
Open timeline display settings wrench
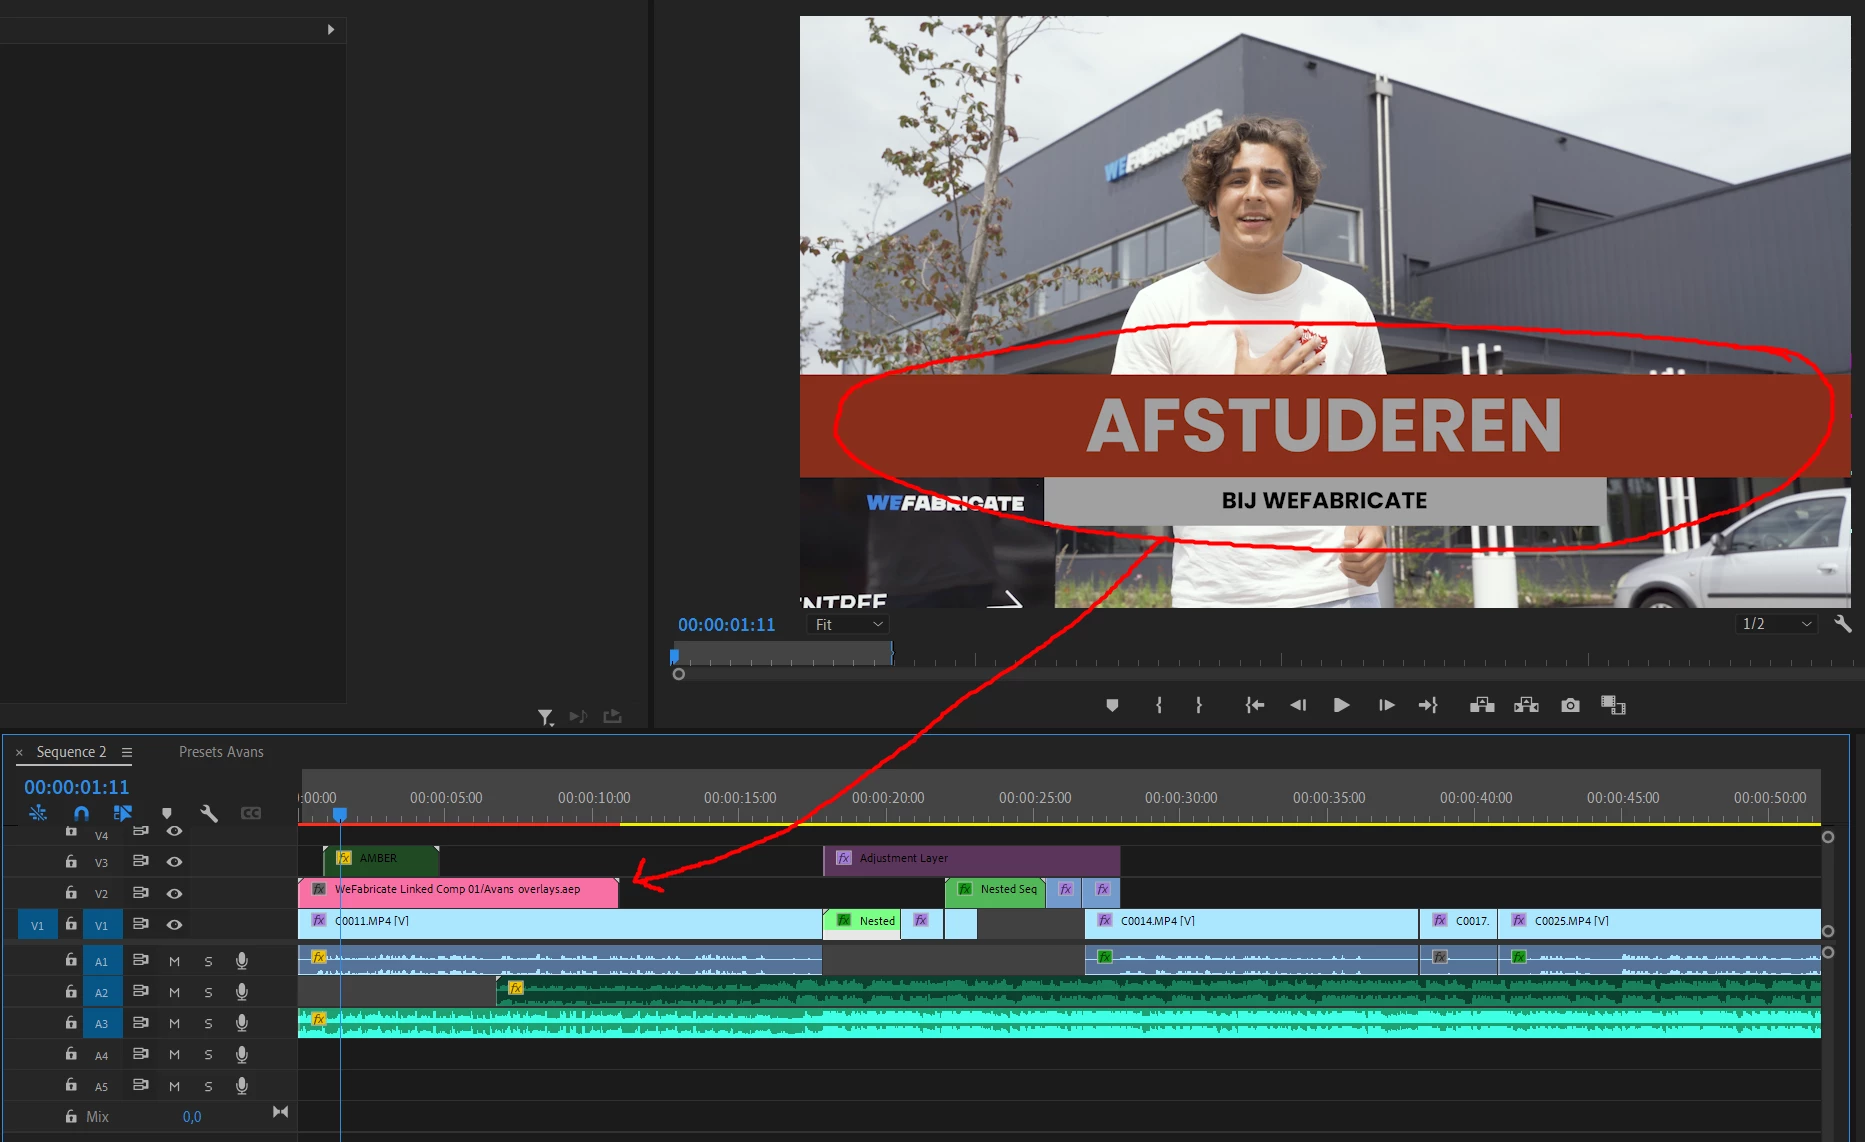coord(209,813)
